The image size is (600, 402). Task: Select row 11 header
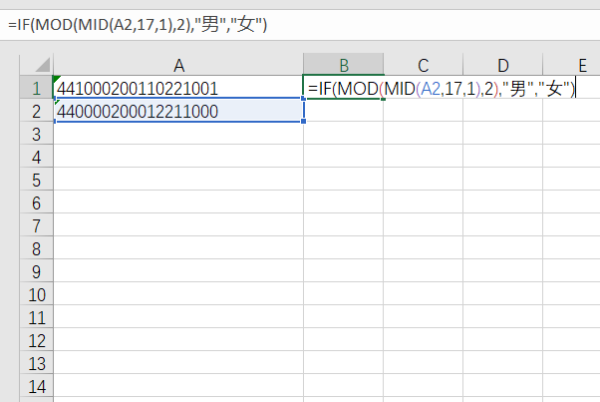point(37,317)
